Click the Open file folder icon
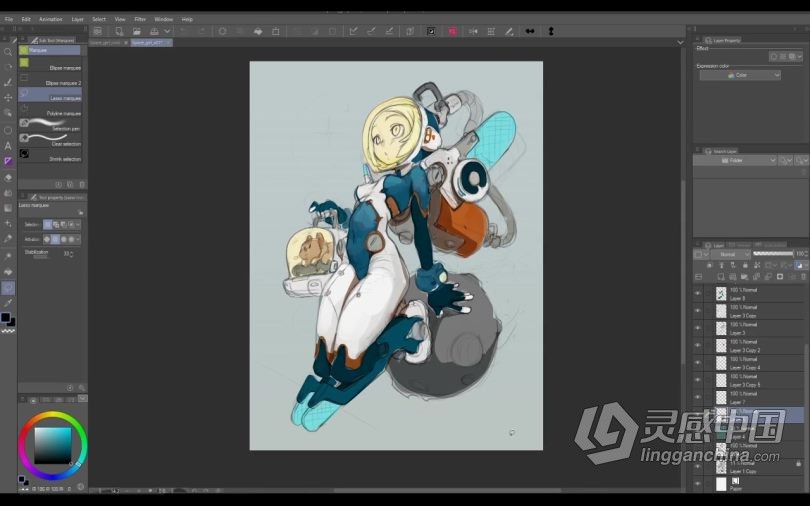The image size is (810, 506). [136, 31]
